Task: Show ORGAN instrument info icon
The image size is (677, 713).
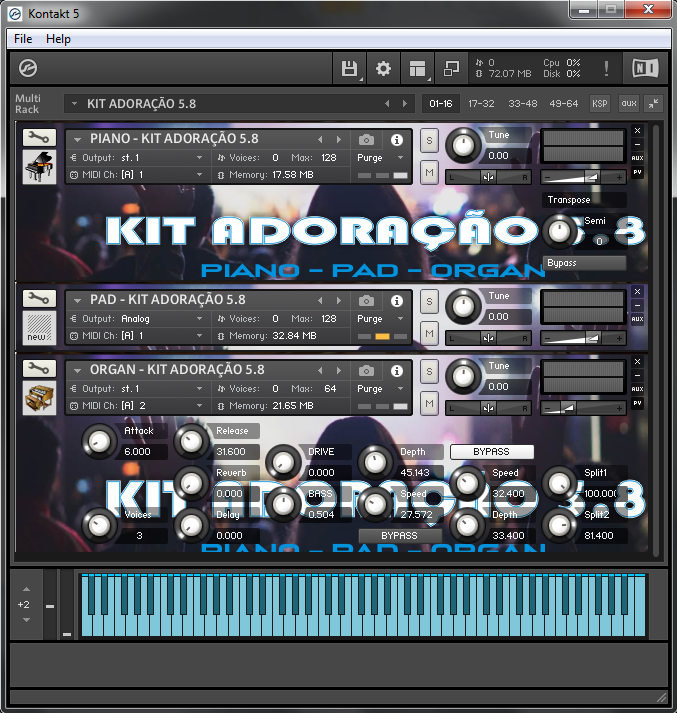Action: 397,371
